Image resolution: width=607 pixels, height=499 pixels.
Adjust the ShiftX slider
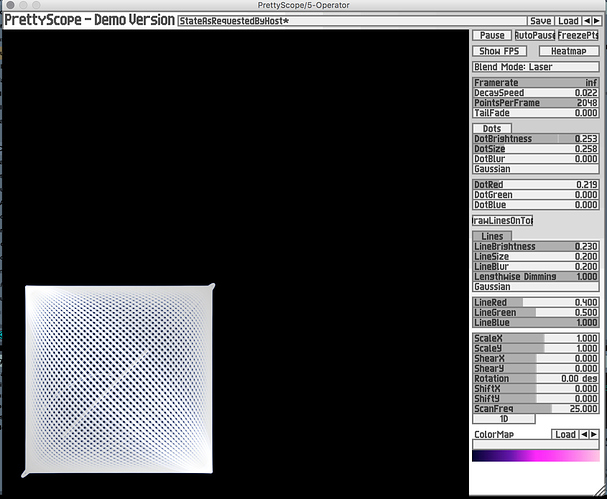tap(536, 389)
